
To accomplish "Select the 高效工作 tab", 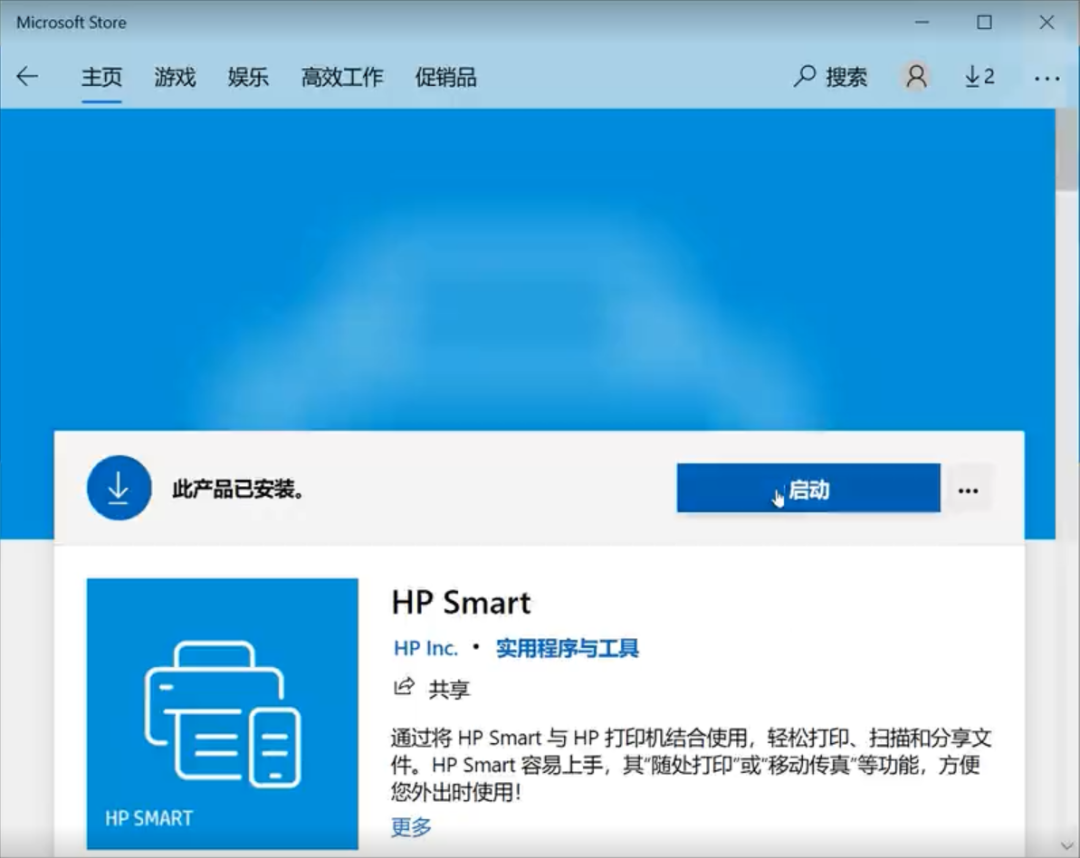I will 342,77.
